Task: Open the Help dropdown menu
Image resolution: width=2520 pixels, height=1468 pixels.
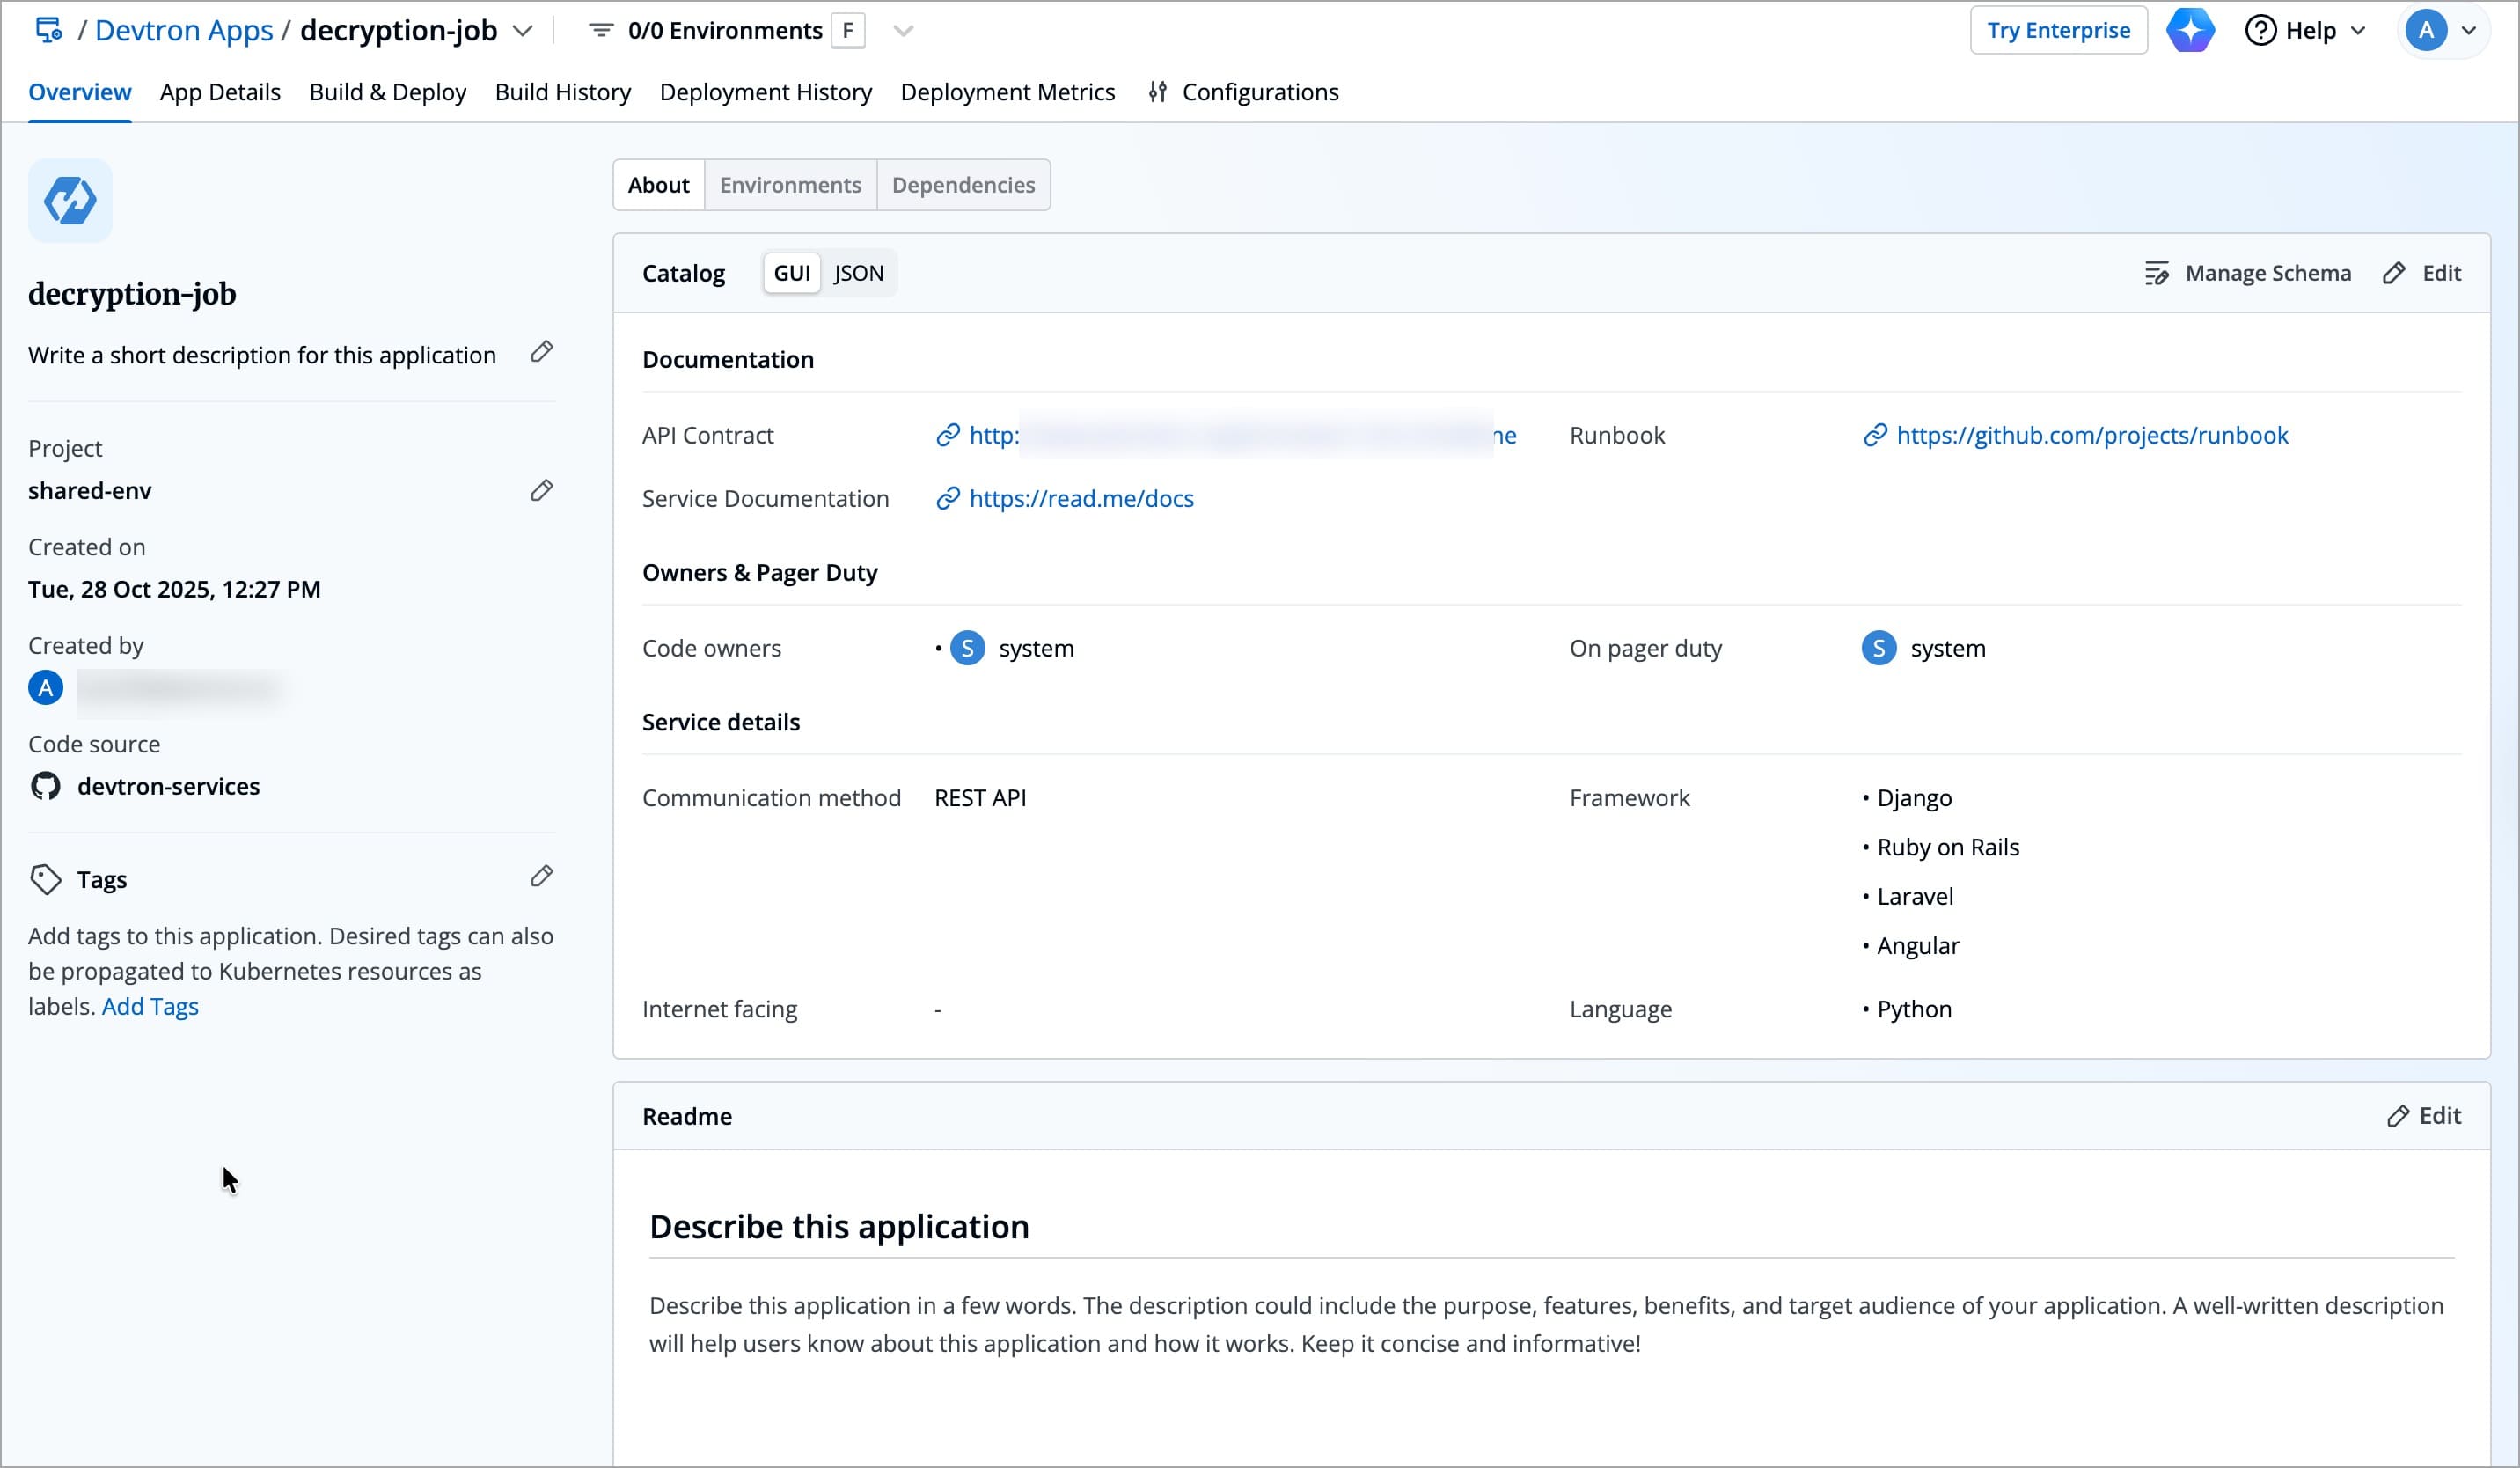Action: pyautogui.click(x=2306, y=30)
